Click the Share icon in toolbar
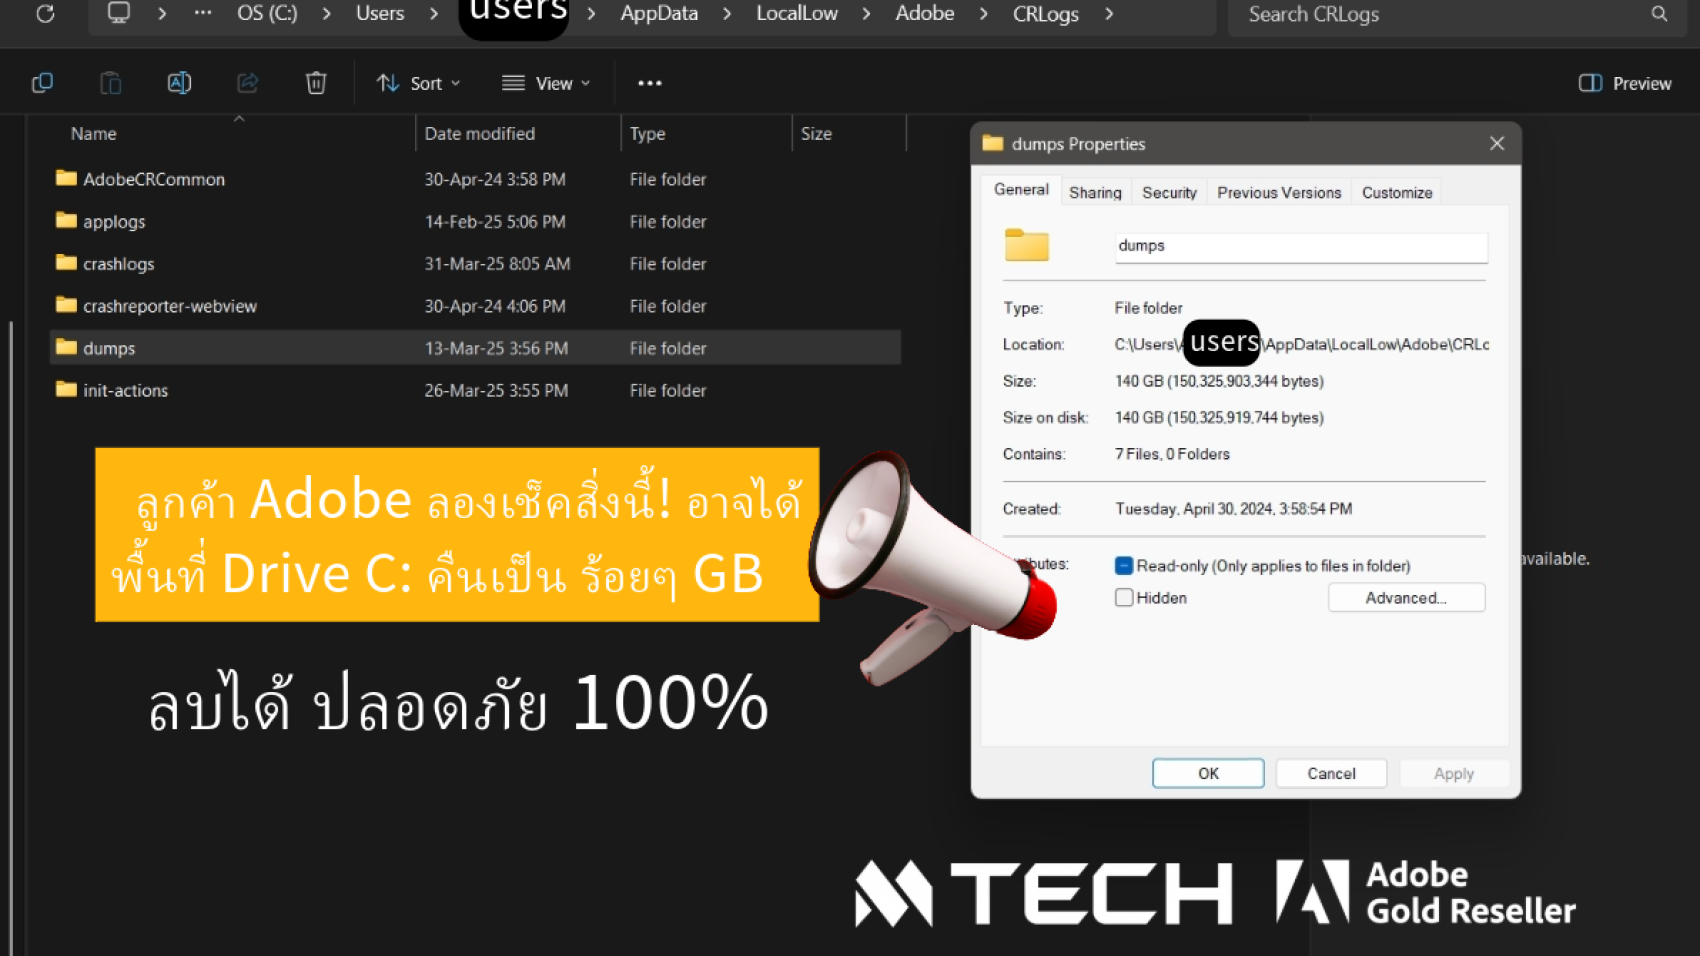 pyautogui.click(x=247, y=83)
